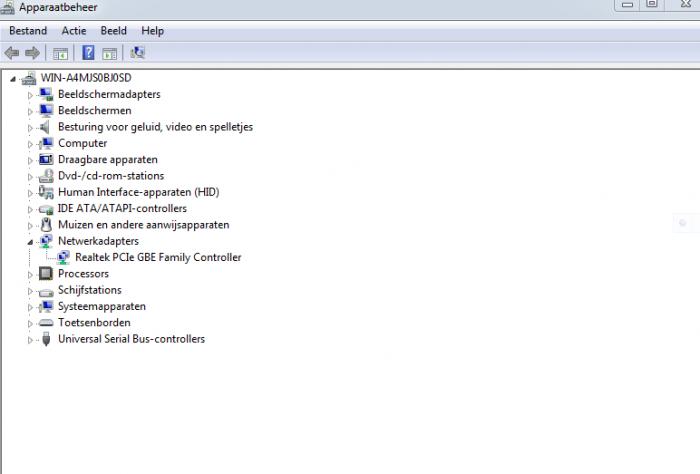Expand the Schijfstations node
The image size is (700, 474).
[x=30, y=291]
